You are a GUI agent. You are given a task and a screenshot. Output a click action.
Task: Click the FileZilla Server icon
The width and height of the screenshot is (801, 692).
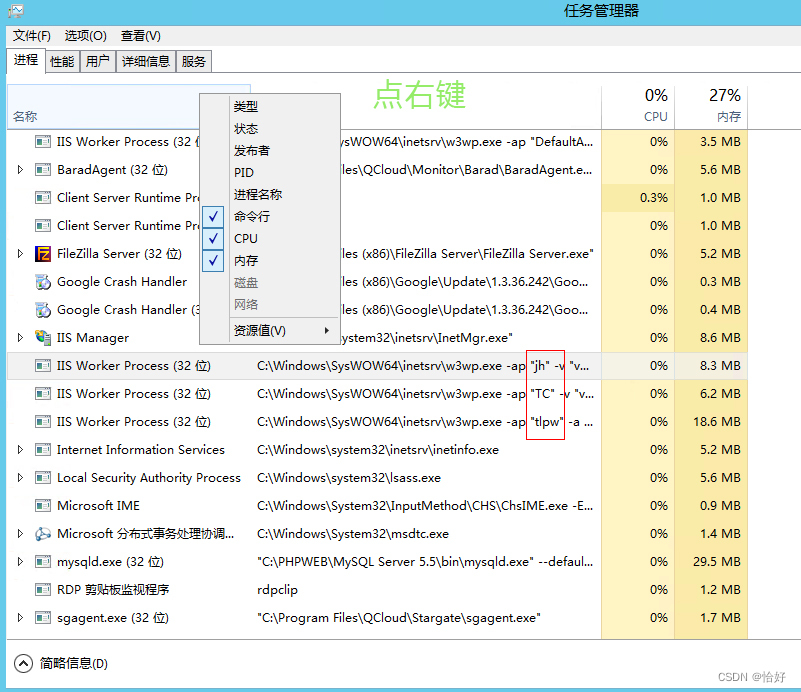pyautogui.click(x=43, y=254)
